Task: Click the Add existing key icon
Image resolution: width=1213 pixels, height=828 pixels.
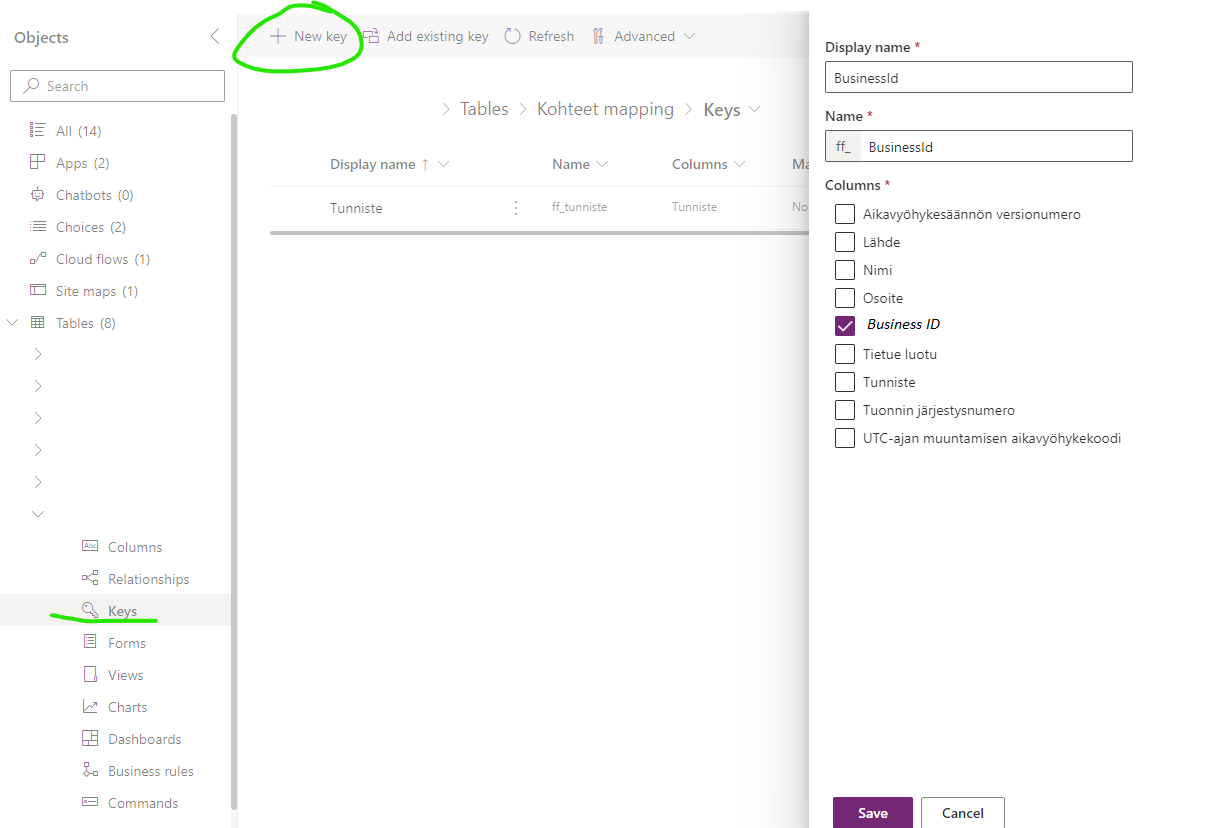Action: (x=371, y=36)
